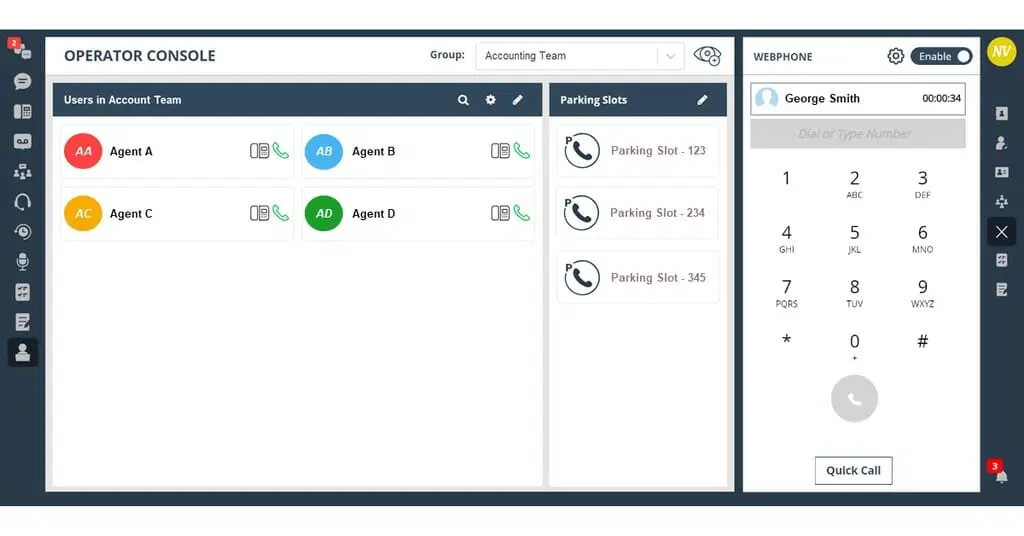The image size is (1024, 536).
Task: Dial keypad digit 3 DEF
Action: click(x=922, y=183)
